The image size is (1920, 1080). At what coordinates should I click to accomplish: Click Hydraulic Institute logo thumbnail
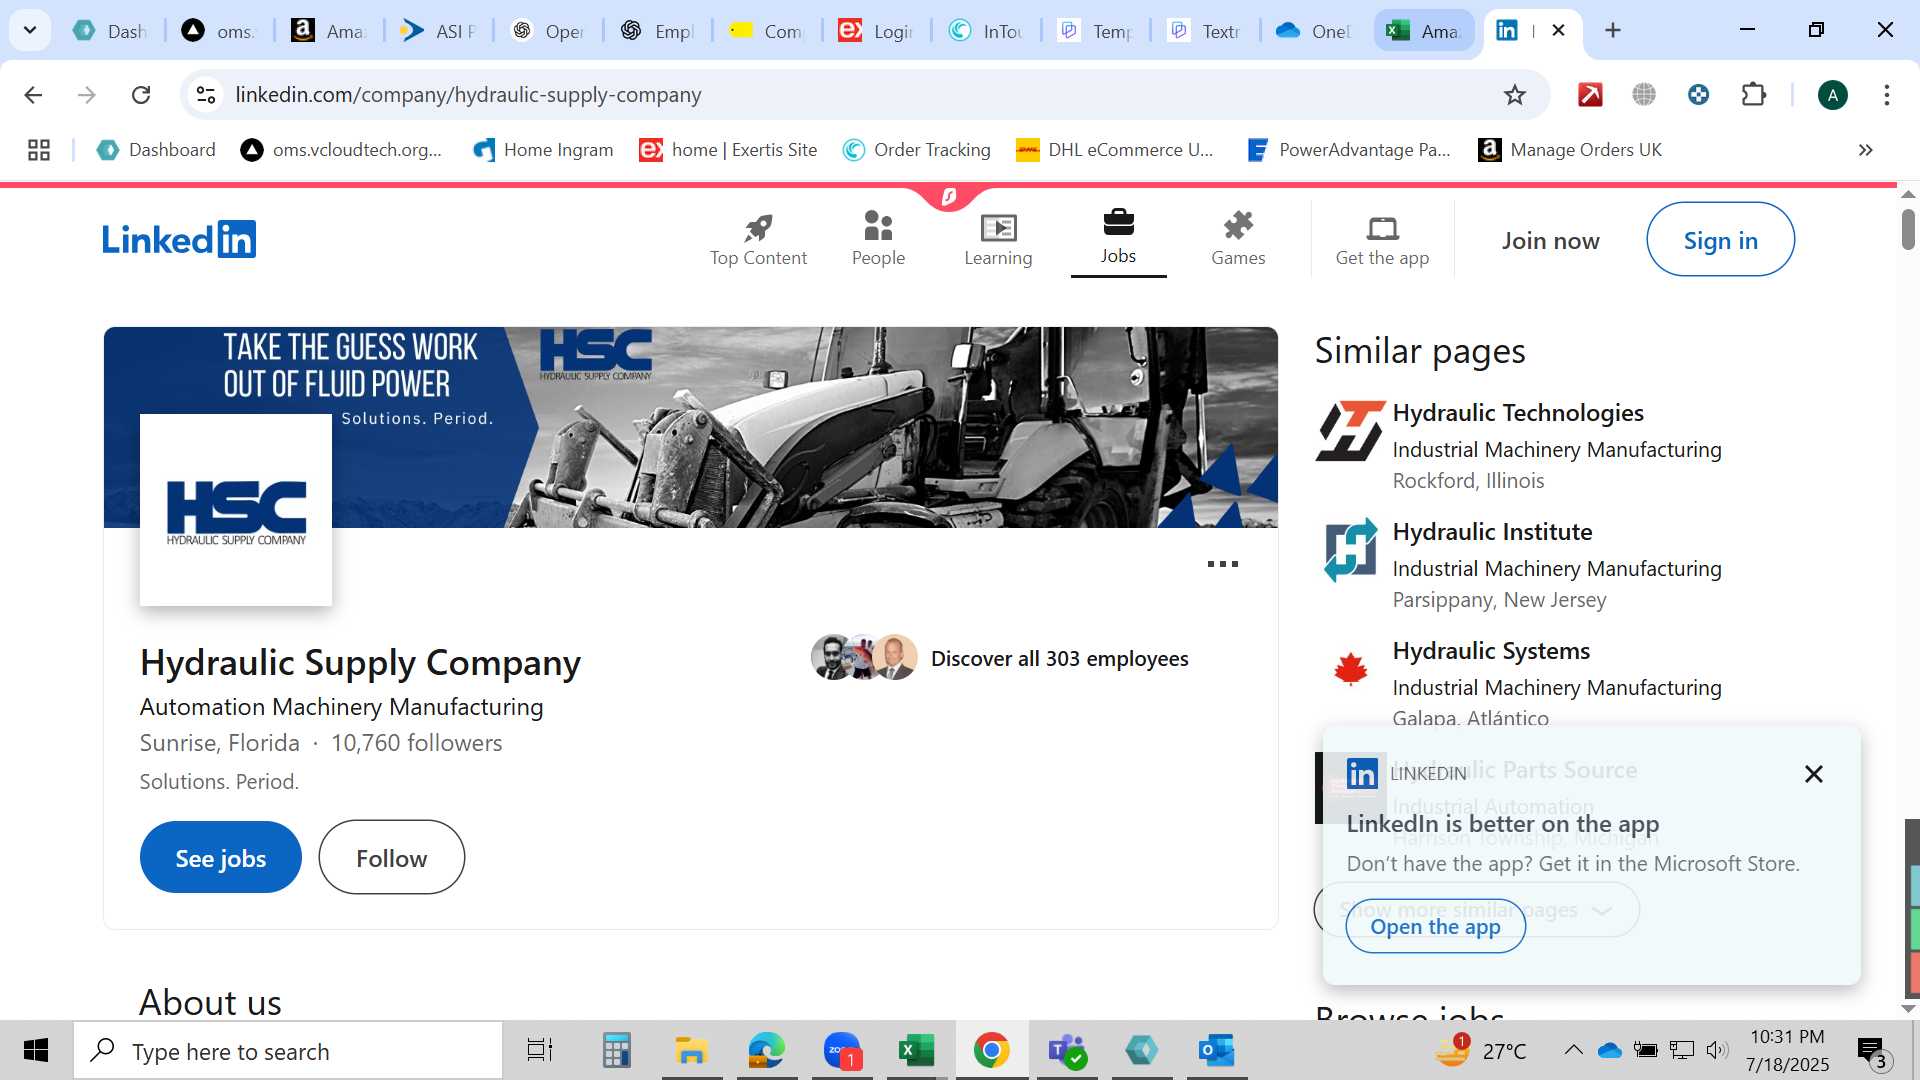[x=1350, y=549]
